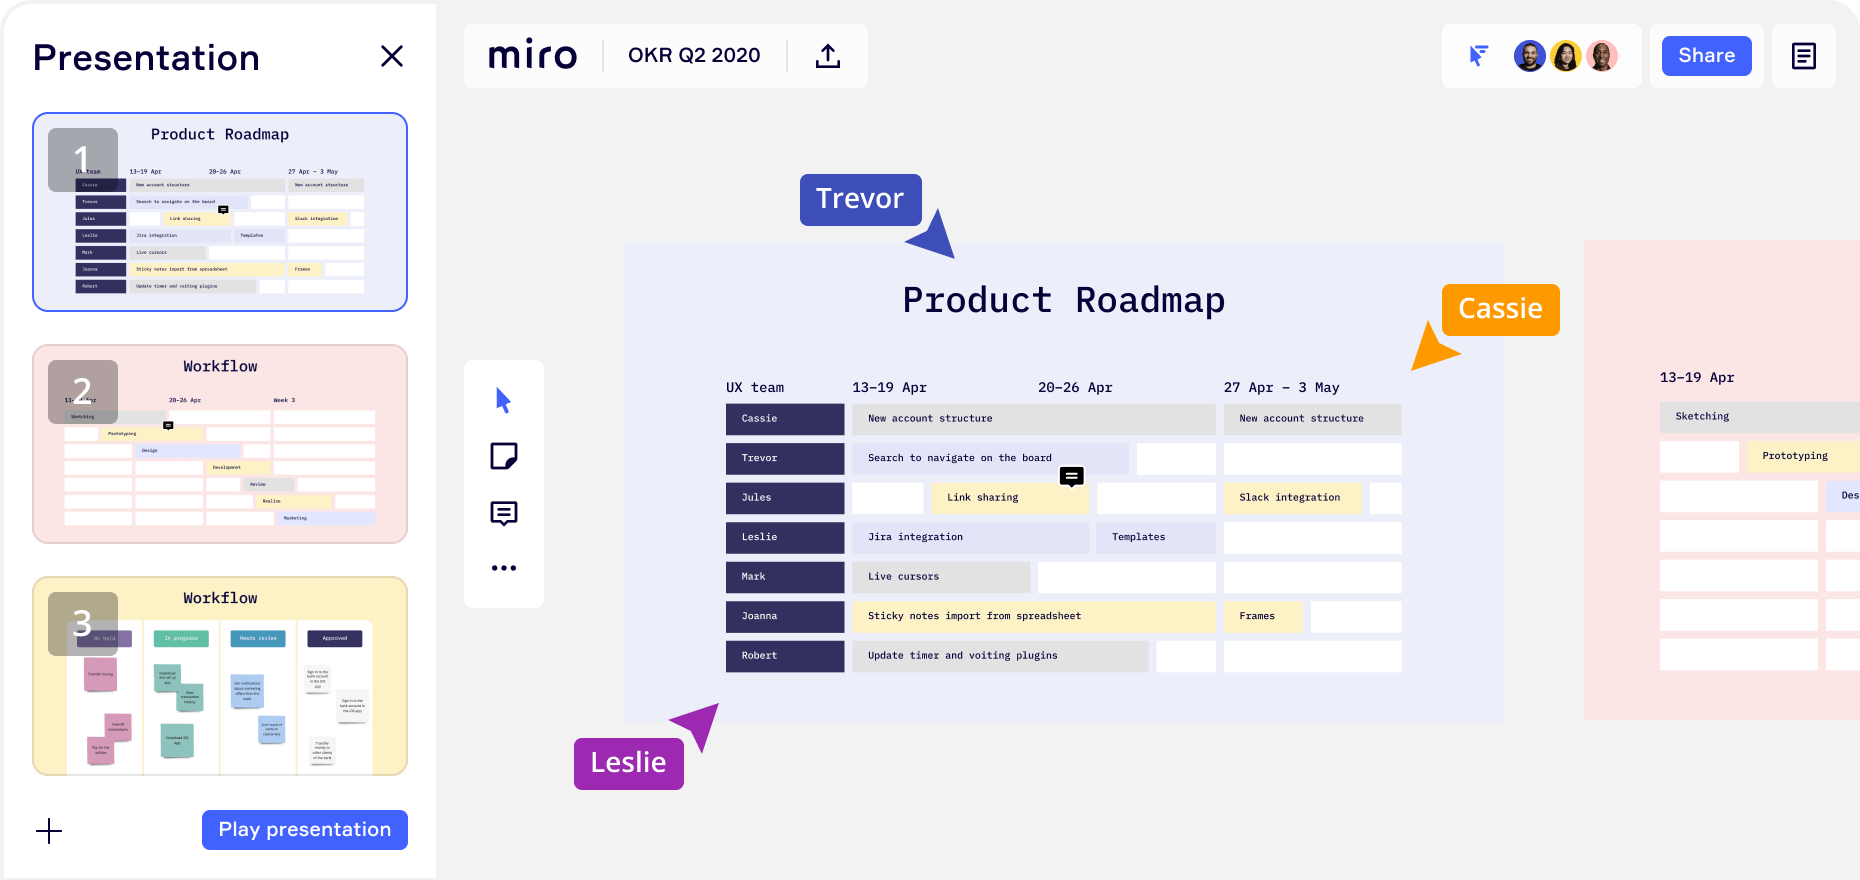Select the sticky note tool

(504, 457)
